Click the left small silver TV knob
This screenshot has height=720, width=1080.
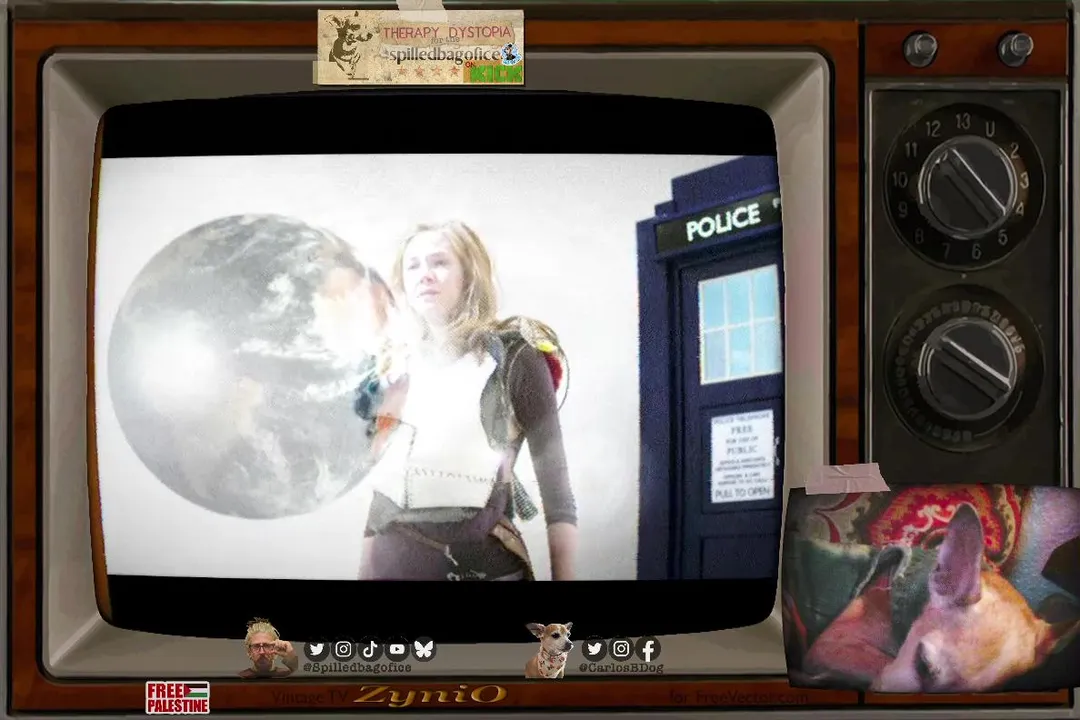[x=920, y=48]
